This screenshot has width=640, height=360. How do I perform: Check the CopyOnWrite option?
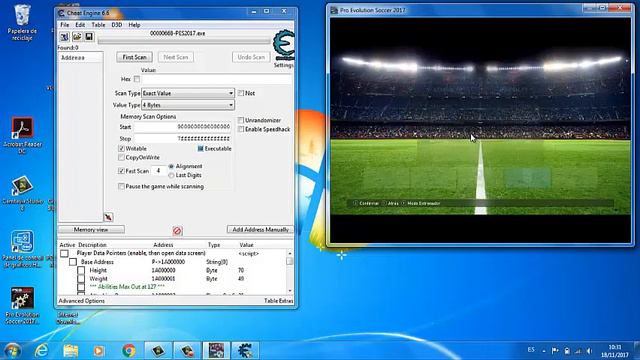pyautogui.click(x=121, y=157)
